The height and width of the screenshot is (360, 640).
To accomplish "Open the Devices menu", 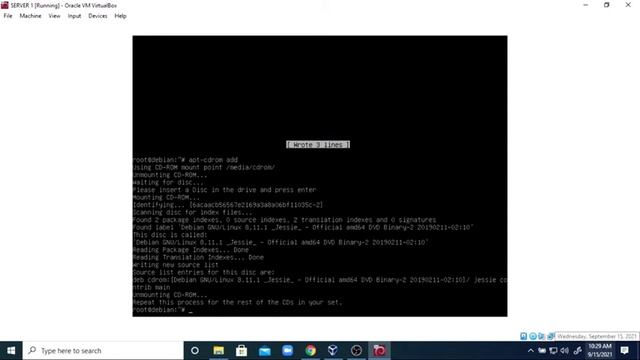I will [x=98, y=16].
